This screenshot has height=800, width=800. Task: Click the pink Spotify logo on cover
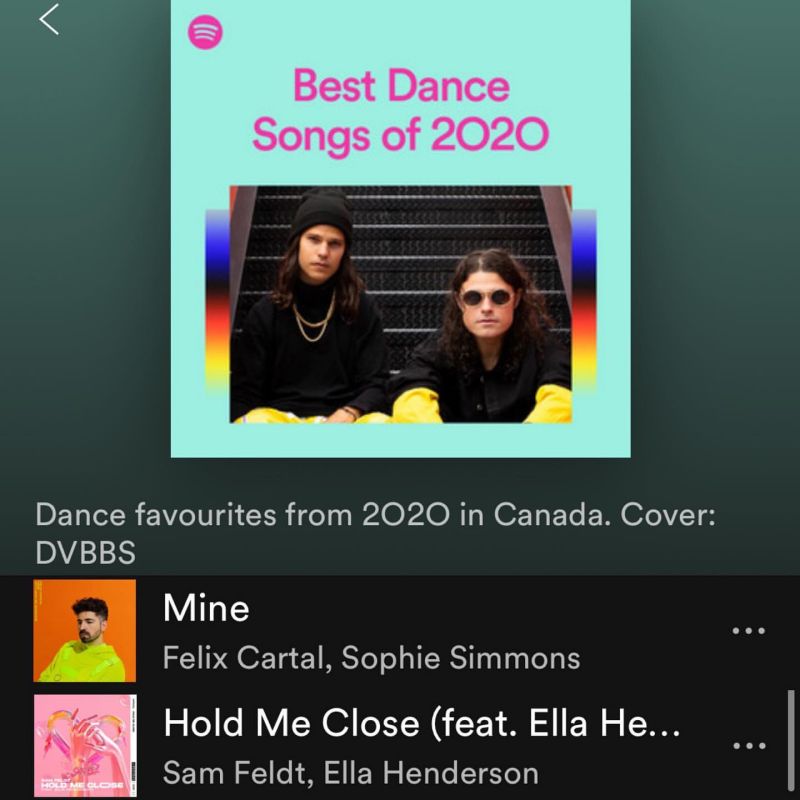pos(205,32)
